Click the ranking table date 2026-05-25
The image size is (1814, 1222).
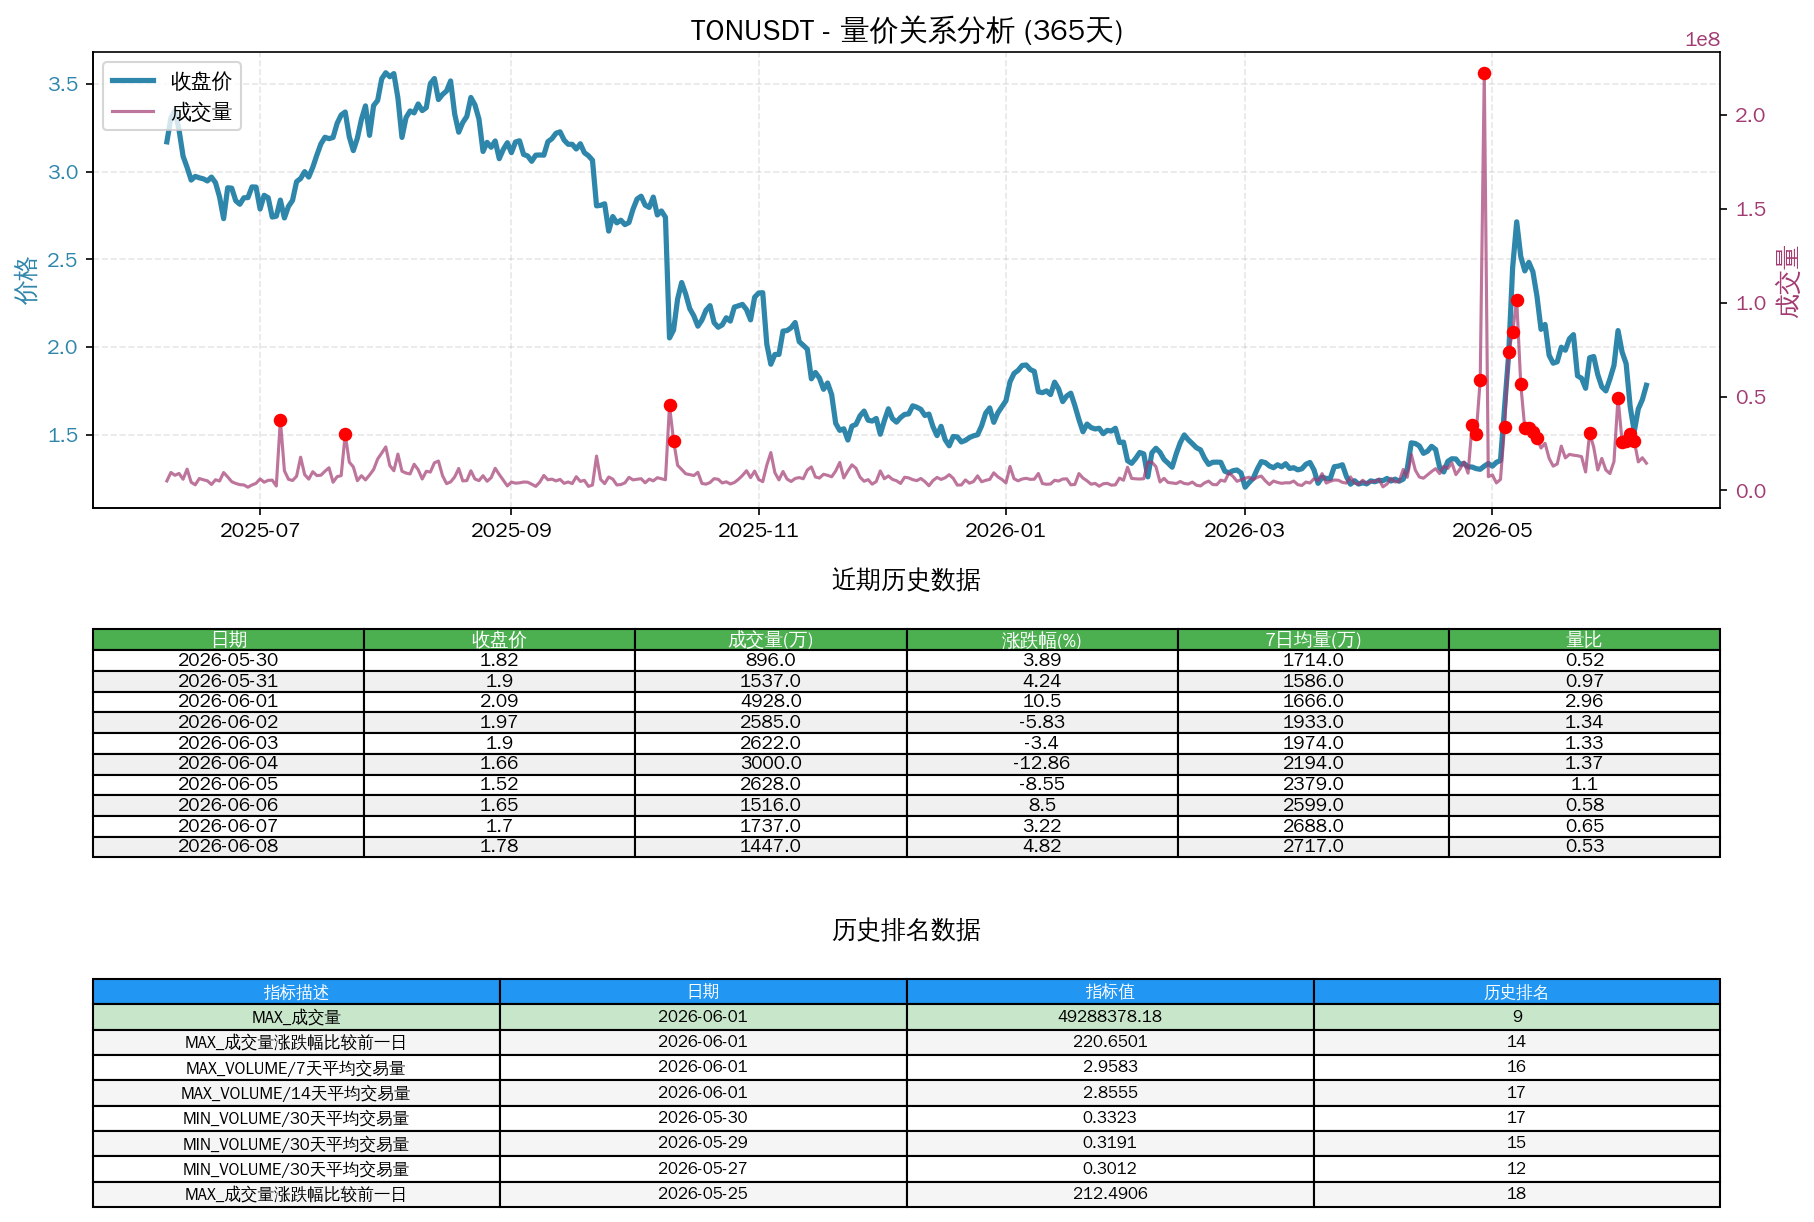coord(703,1194)
